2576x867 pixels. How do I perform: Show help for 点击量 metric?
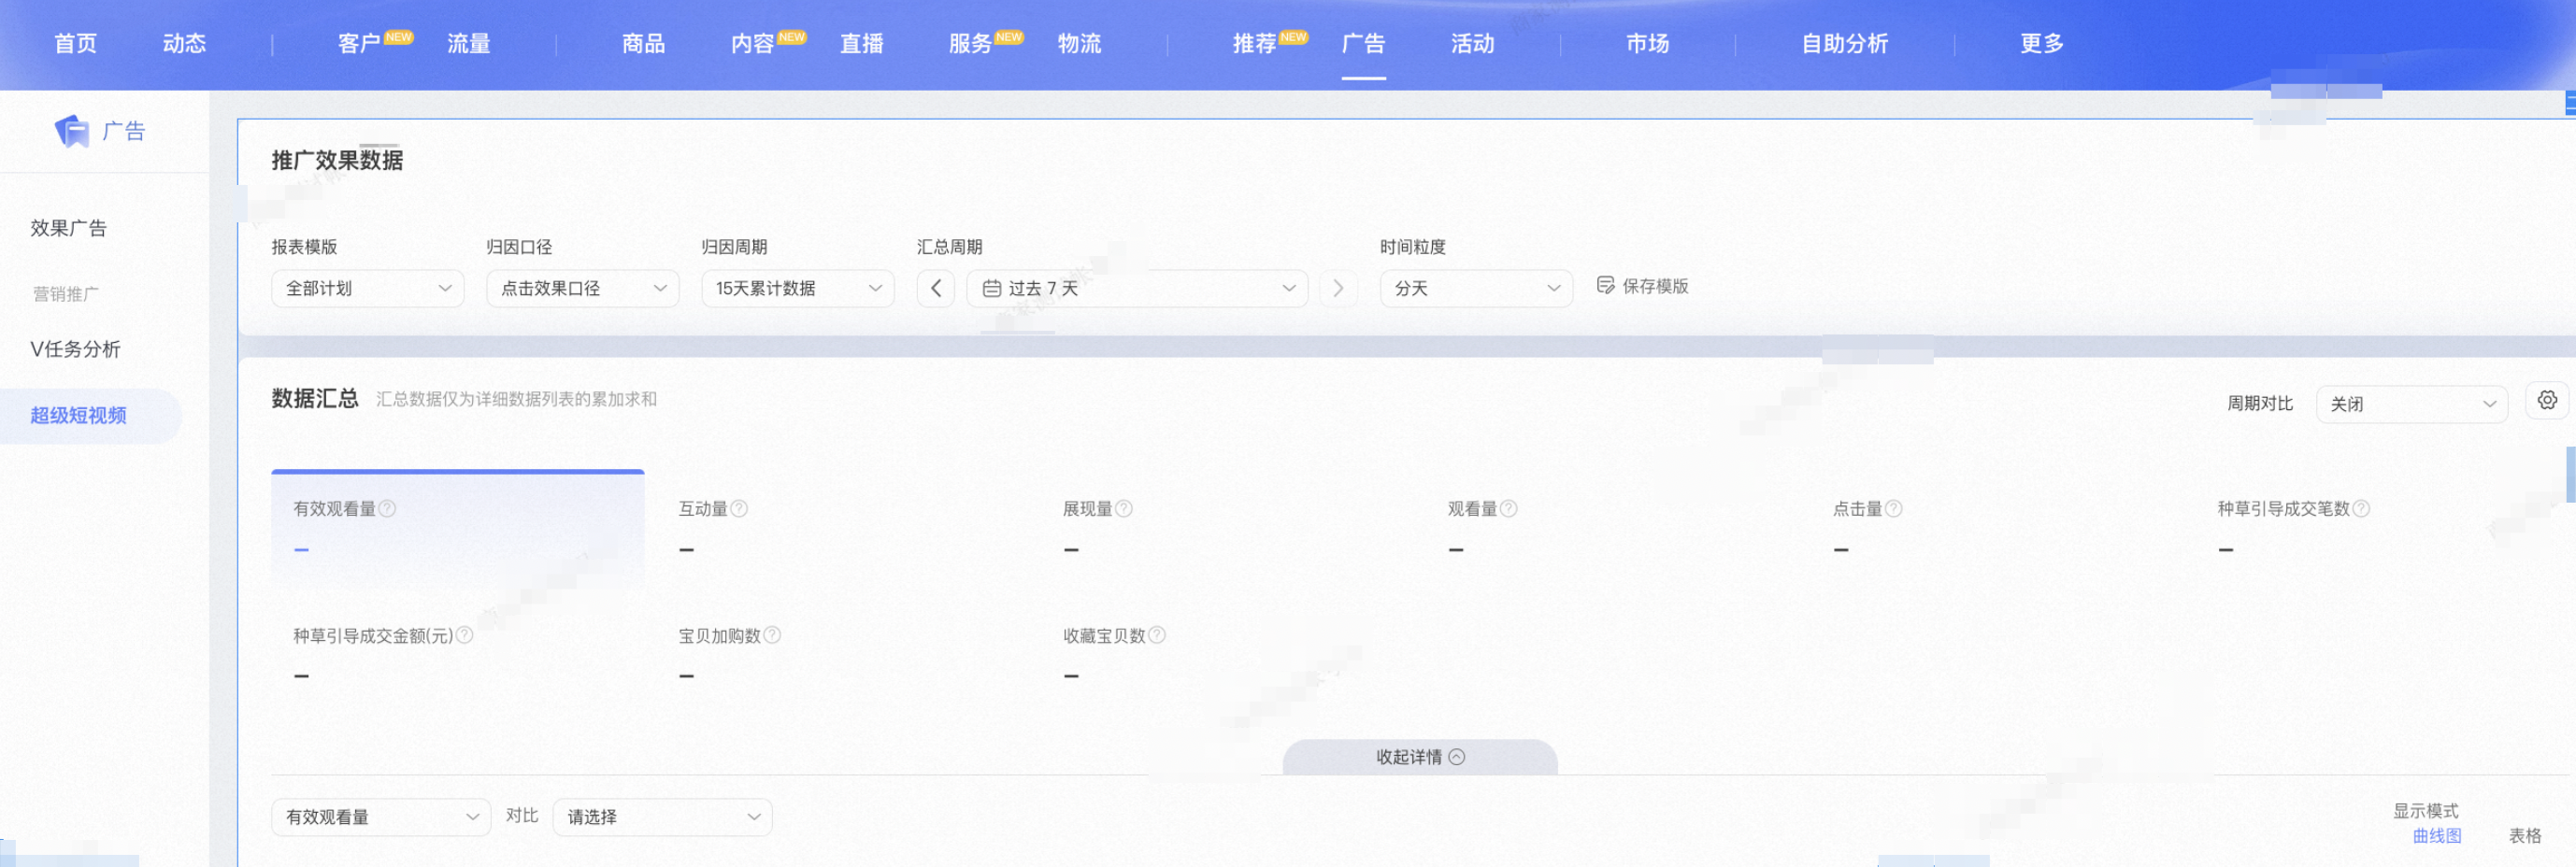(x=1893, y=508)
